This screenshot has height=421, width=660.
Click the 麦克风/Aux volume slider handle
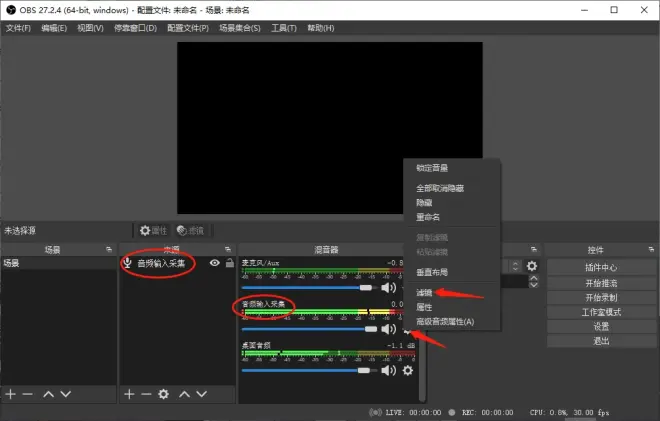tap(366, 288)
